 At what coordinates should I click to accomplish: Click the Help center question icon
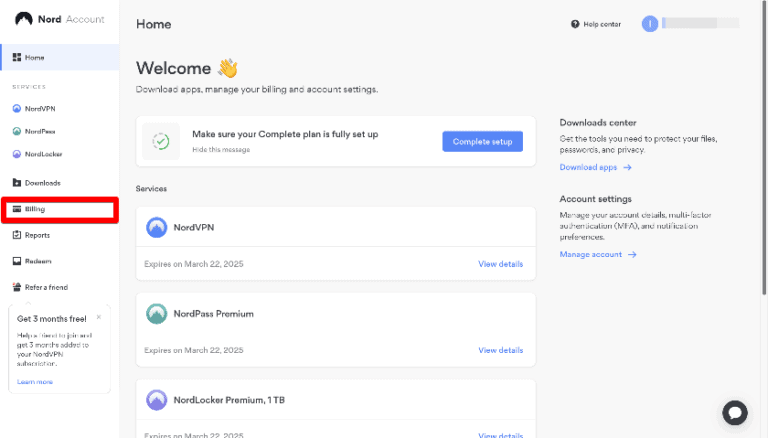click(575, 24)
